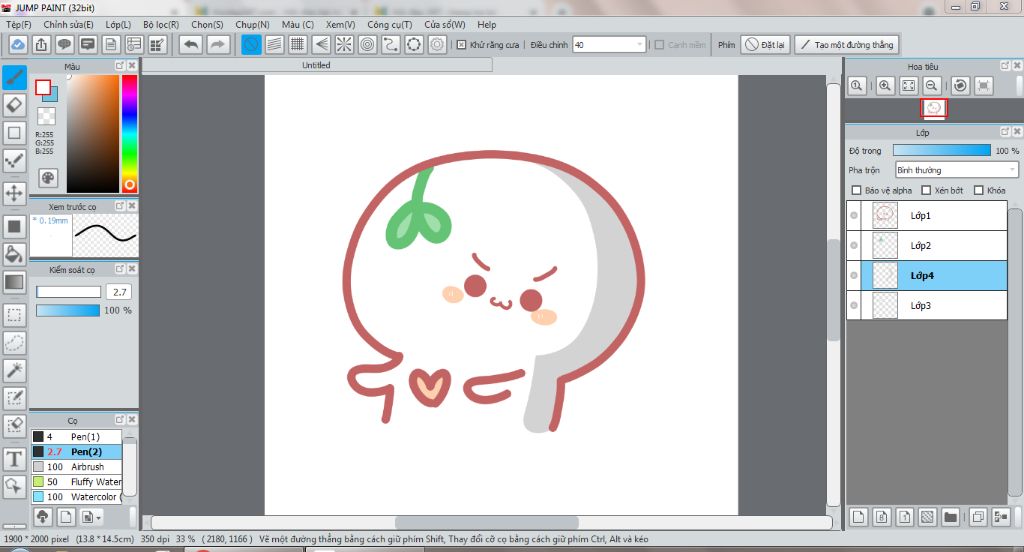Viewport: 1024px width, 552px height.
Task: Enable the Xén bớt checkbox
Action: pos(926,190)
